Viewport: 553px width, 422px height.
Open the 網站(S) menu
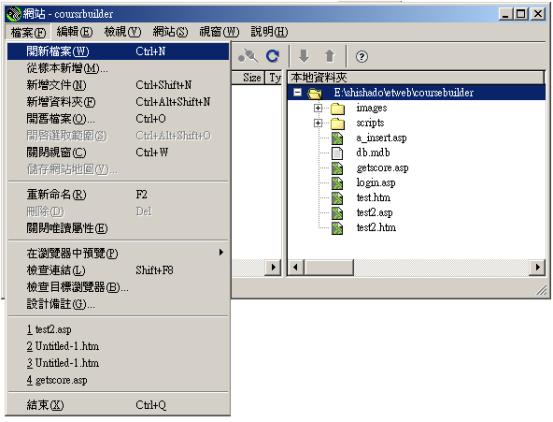(170, 32)
